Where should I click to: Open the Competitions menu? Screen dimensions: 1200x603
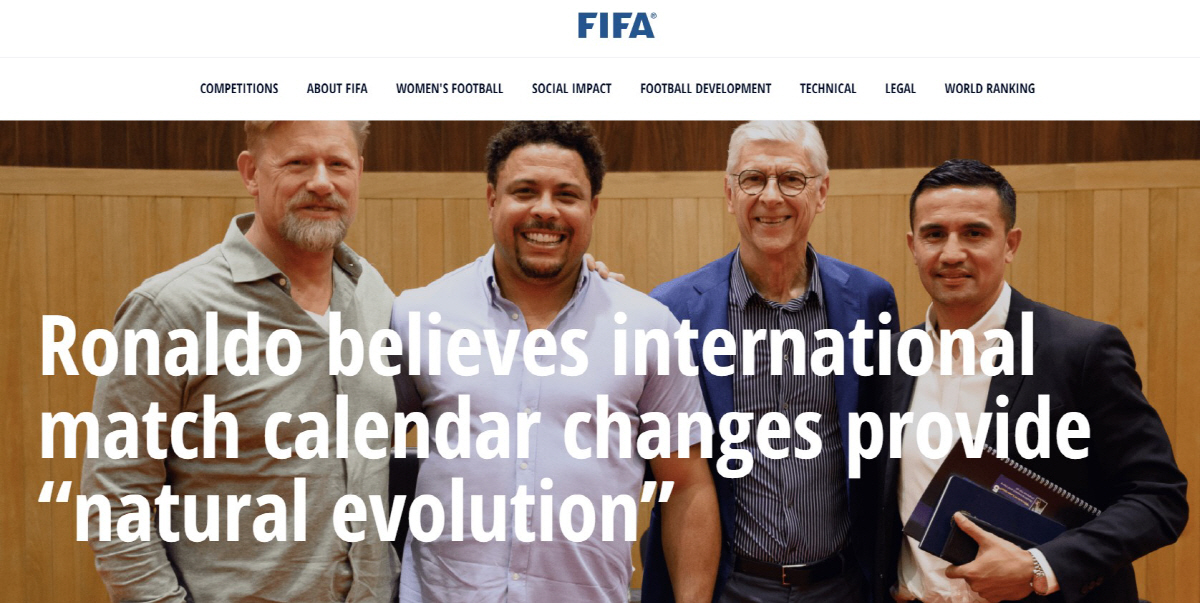239,89
